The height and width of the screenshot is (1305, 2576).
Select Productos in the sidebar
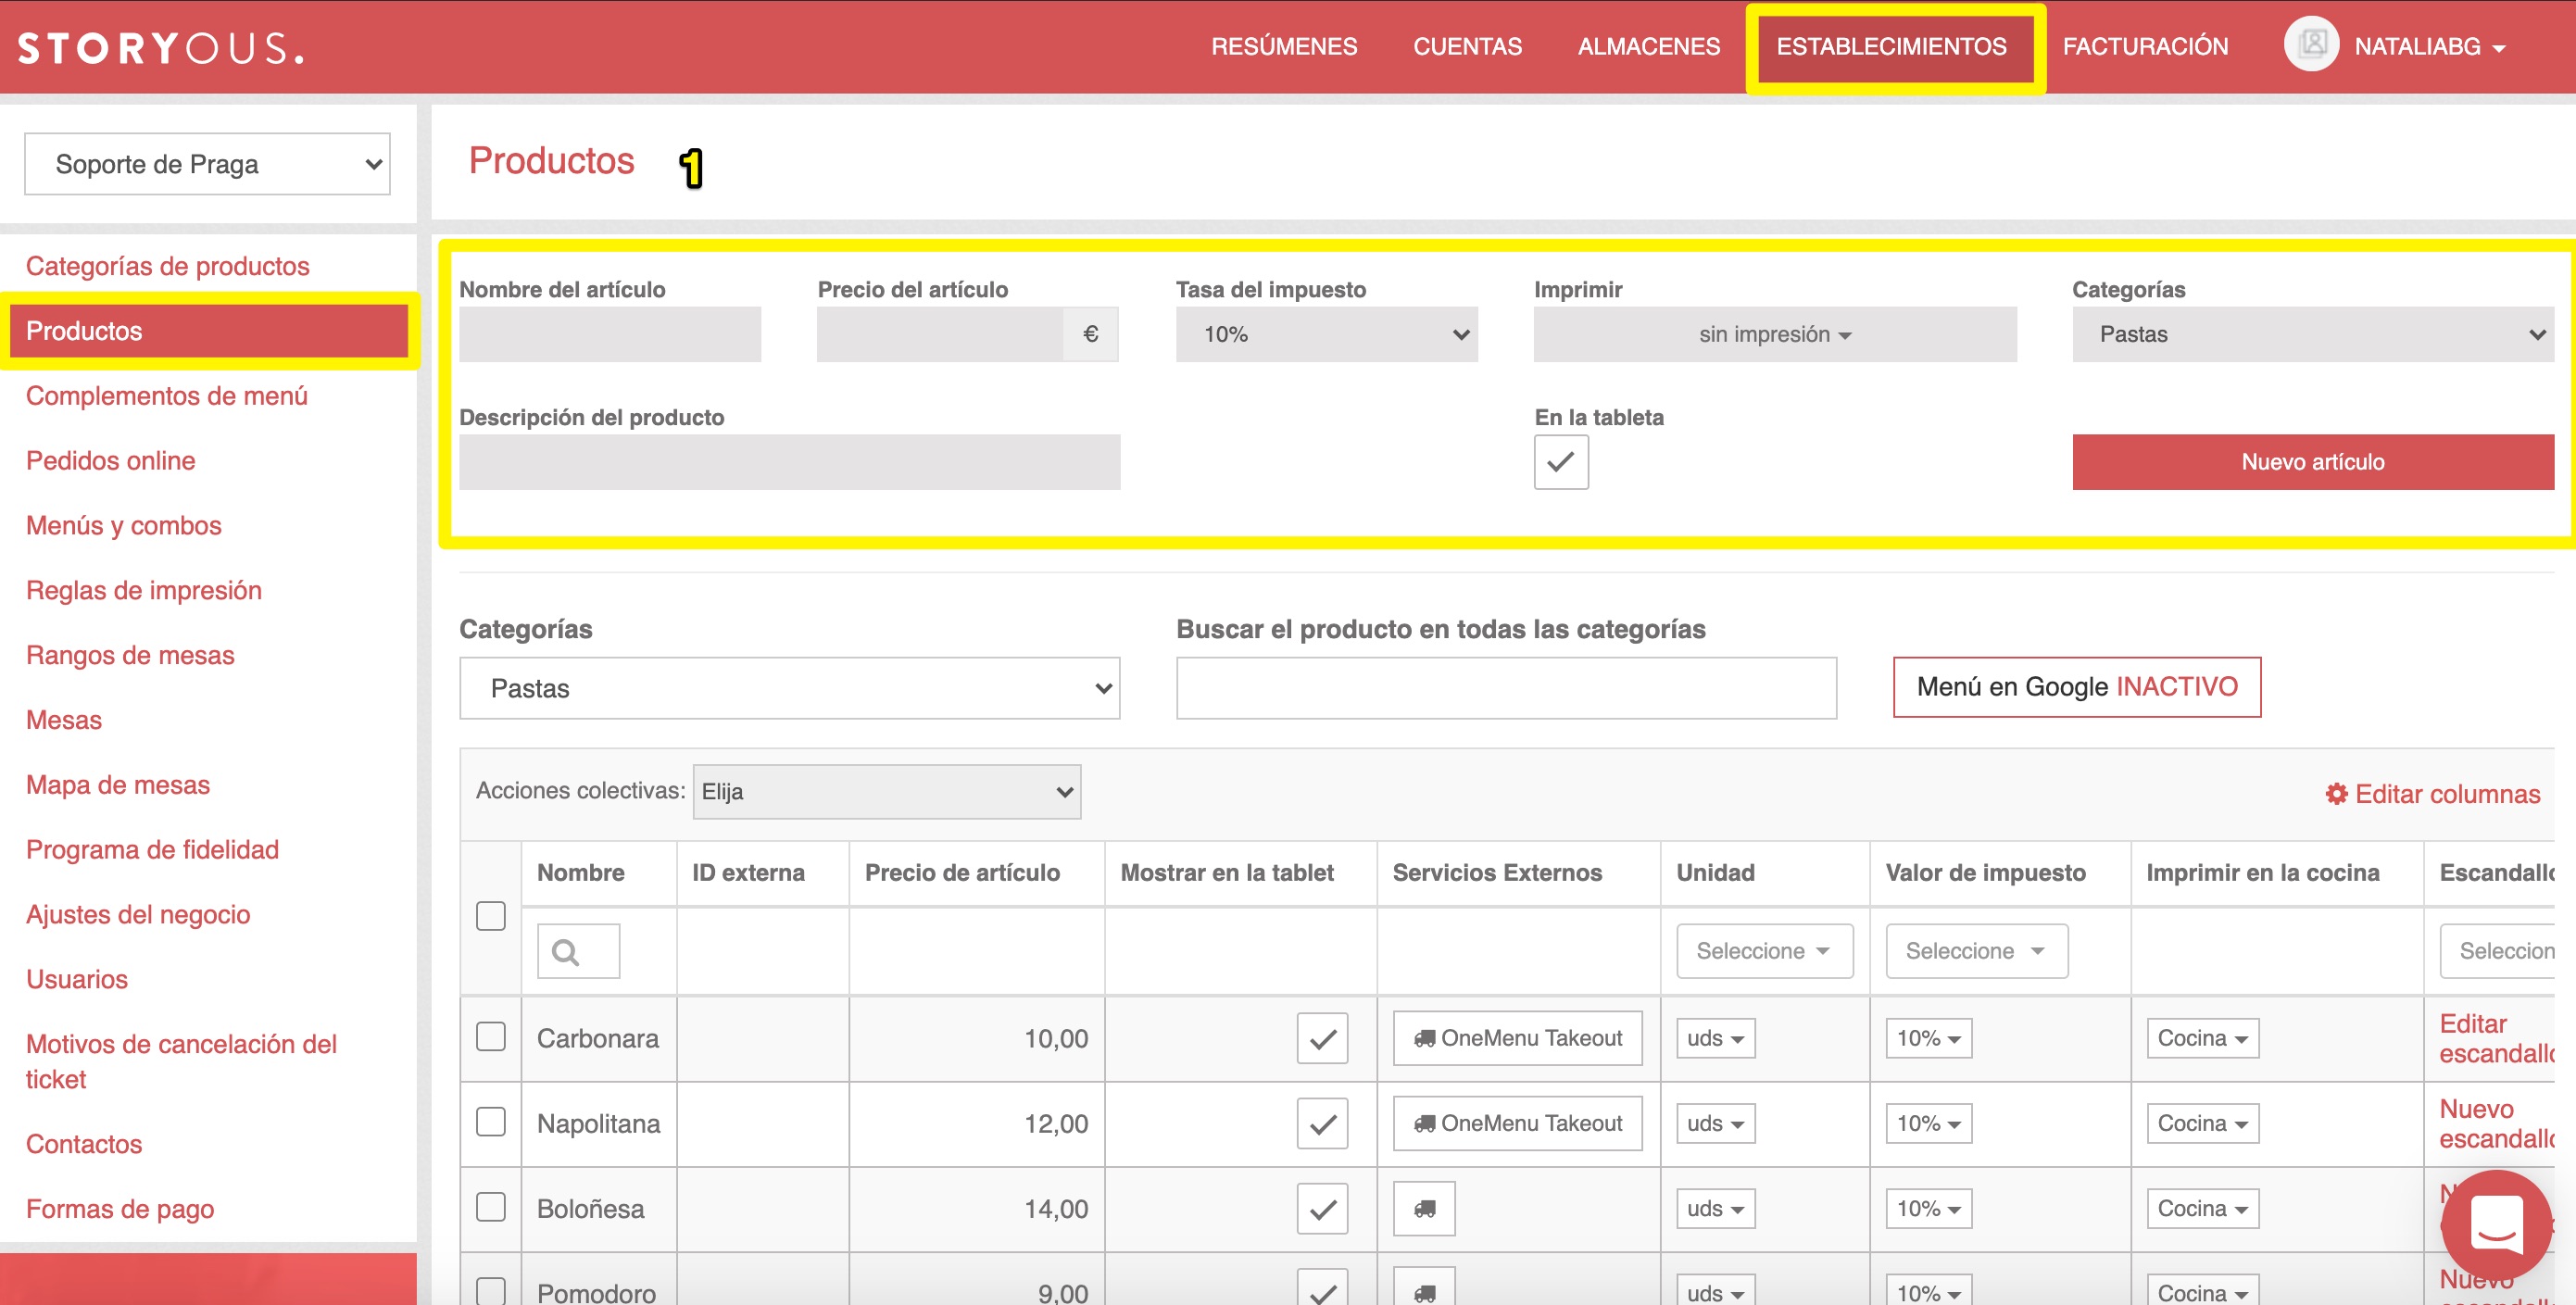coord(209,331)
